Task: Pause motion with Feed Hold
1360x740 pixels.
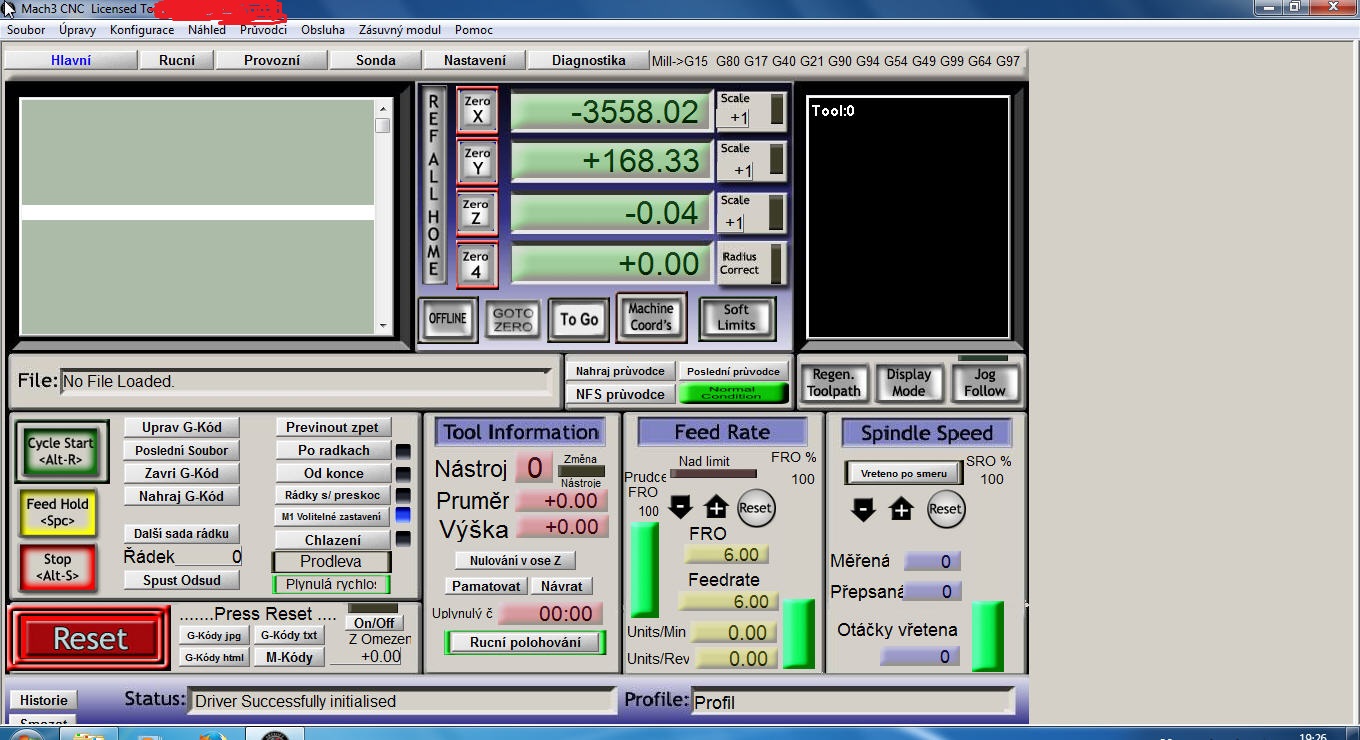Action: point(57,512)
